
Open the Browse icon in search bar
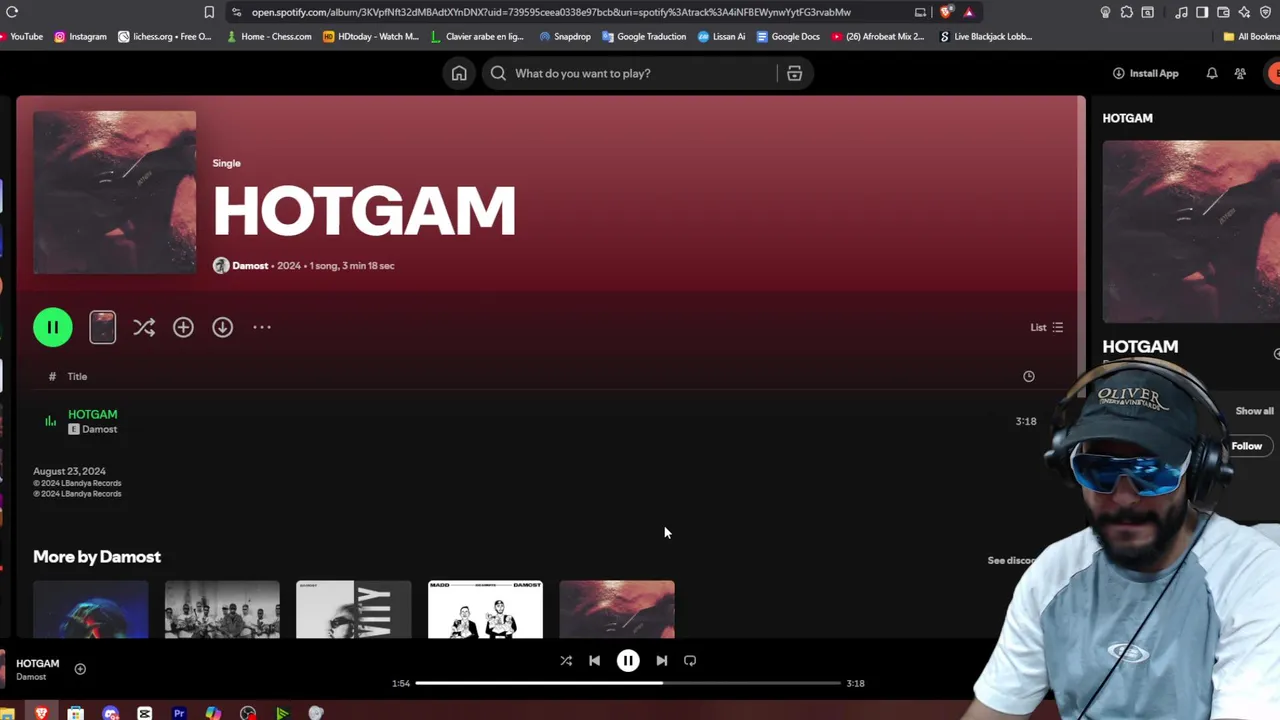coord(794,73)
